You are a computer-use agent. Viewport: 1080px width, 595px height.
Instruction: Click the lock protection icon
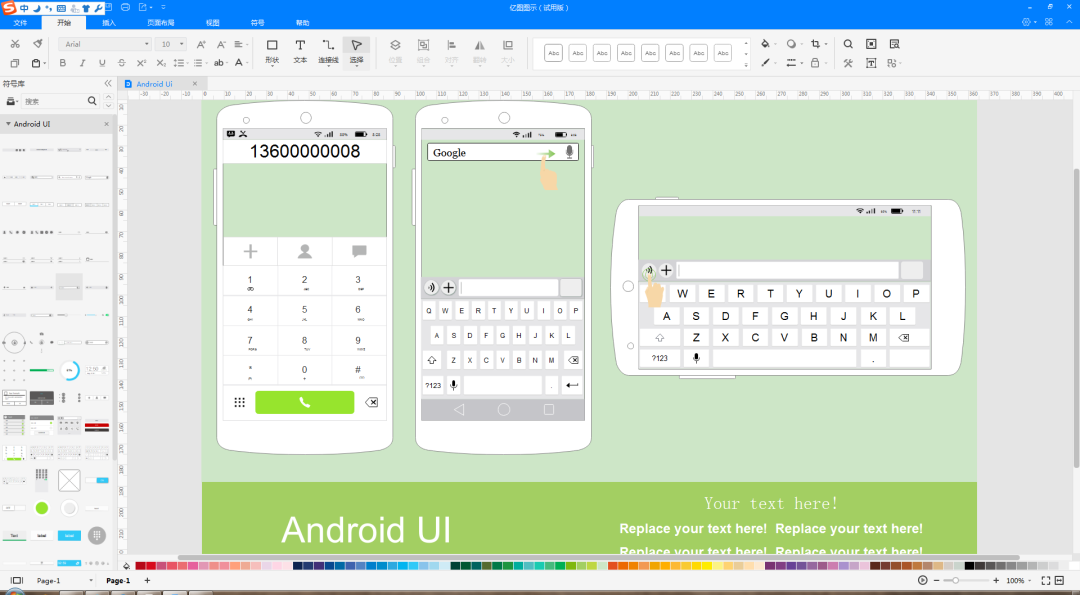pyautogui.click(x=815, y=63)
